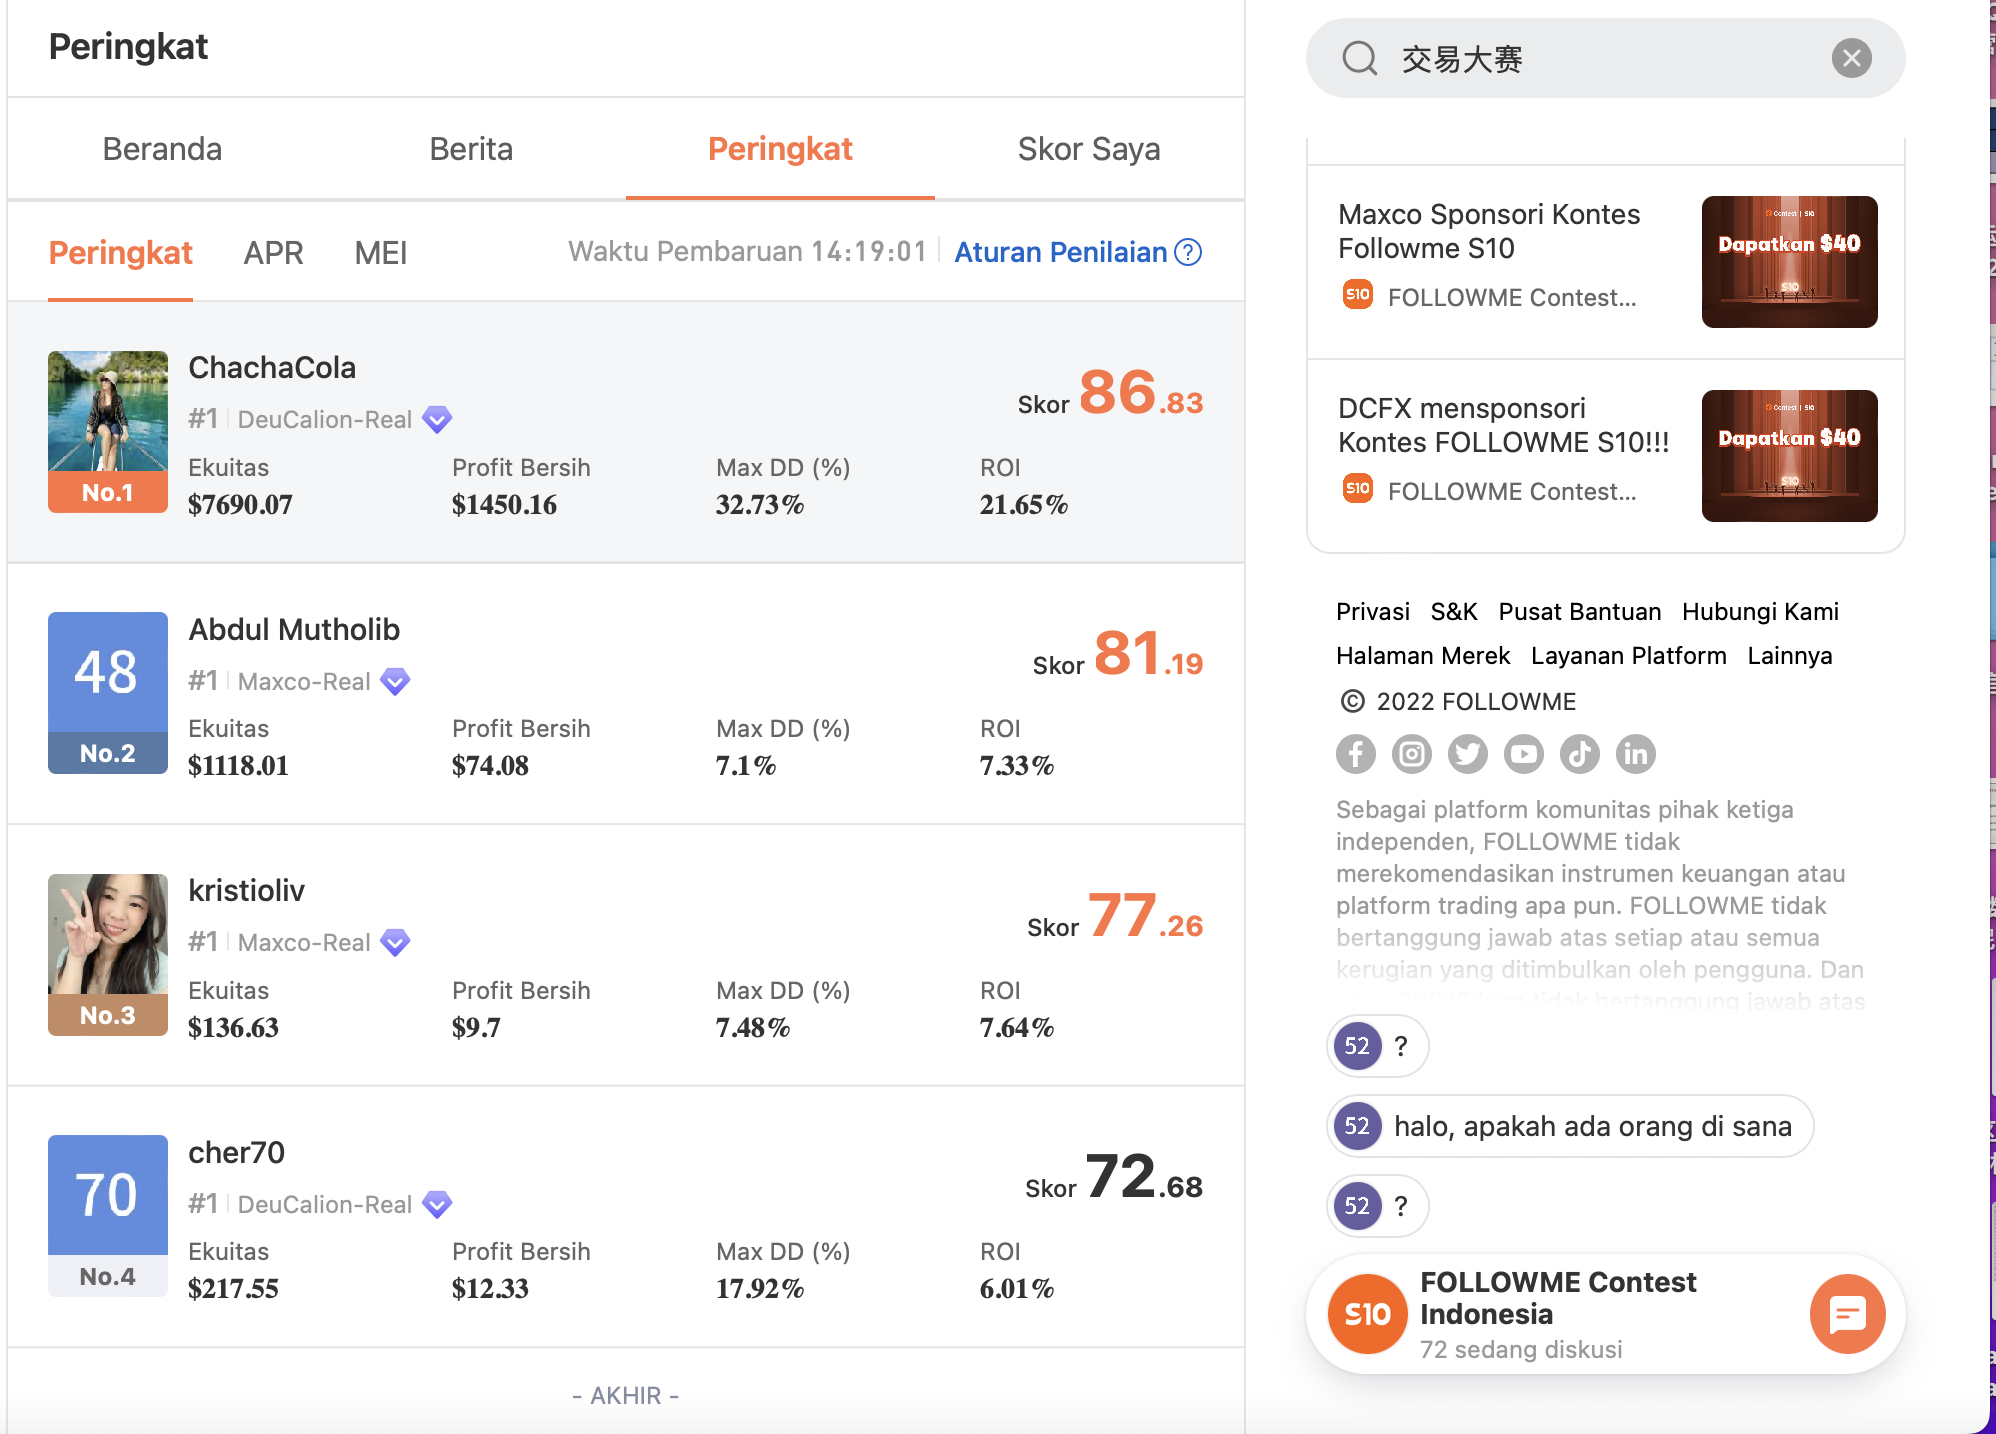The height and width of the screenshot is (1434, 1996).
Task: Open the YouTube social icon
Action: tap(1524, 754)
